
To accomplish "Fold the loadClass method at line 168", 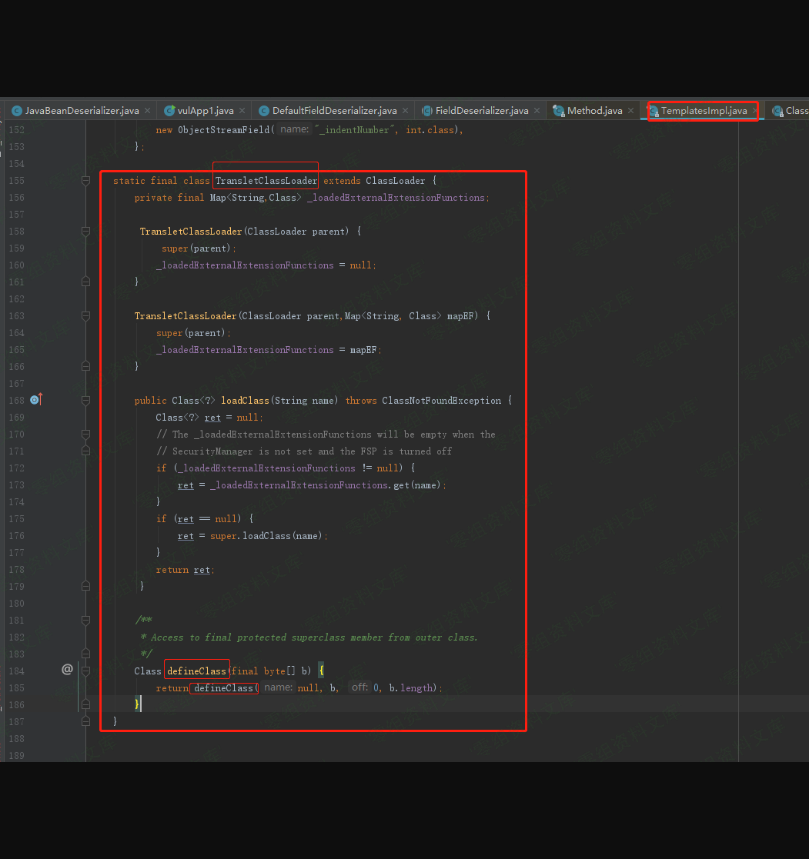I will [86, 400].
